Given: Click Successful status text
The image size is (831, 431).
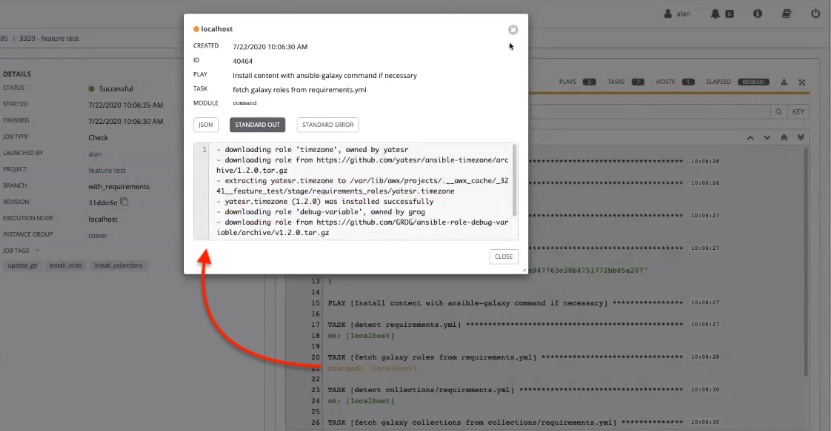Looking at the screenshot, I should pyautogui.click(x=116, y=89).
